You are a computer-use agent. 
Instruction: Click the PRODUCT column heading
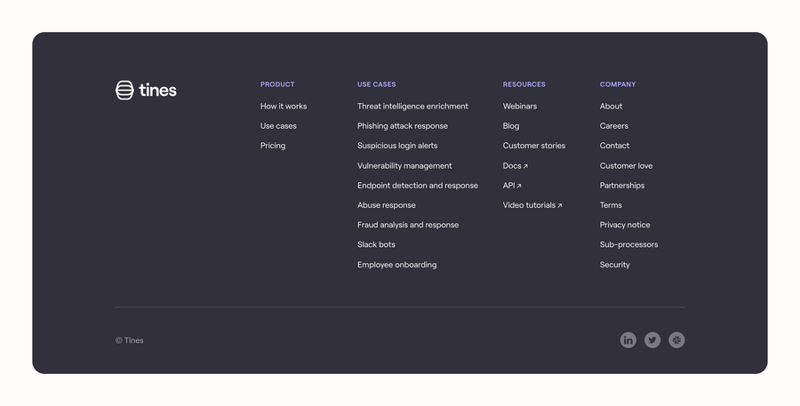(278, 84)
